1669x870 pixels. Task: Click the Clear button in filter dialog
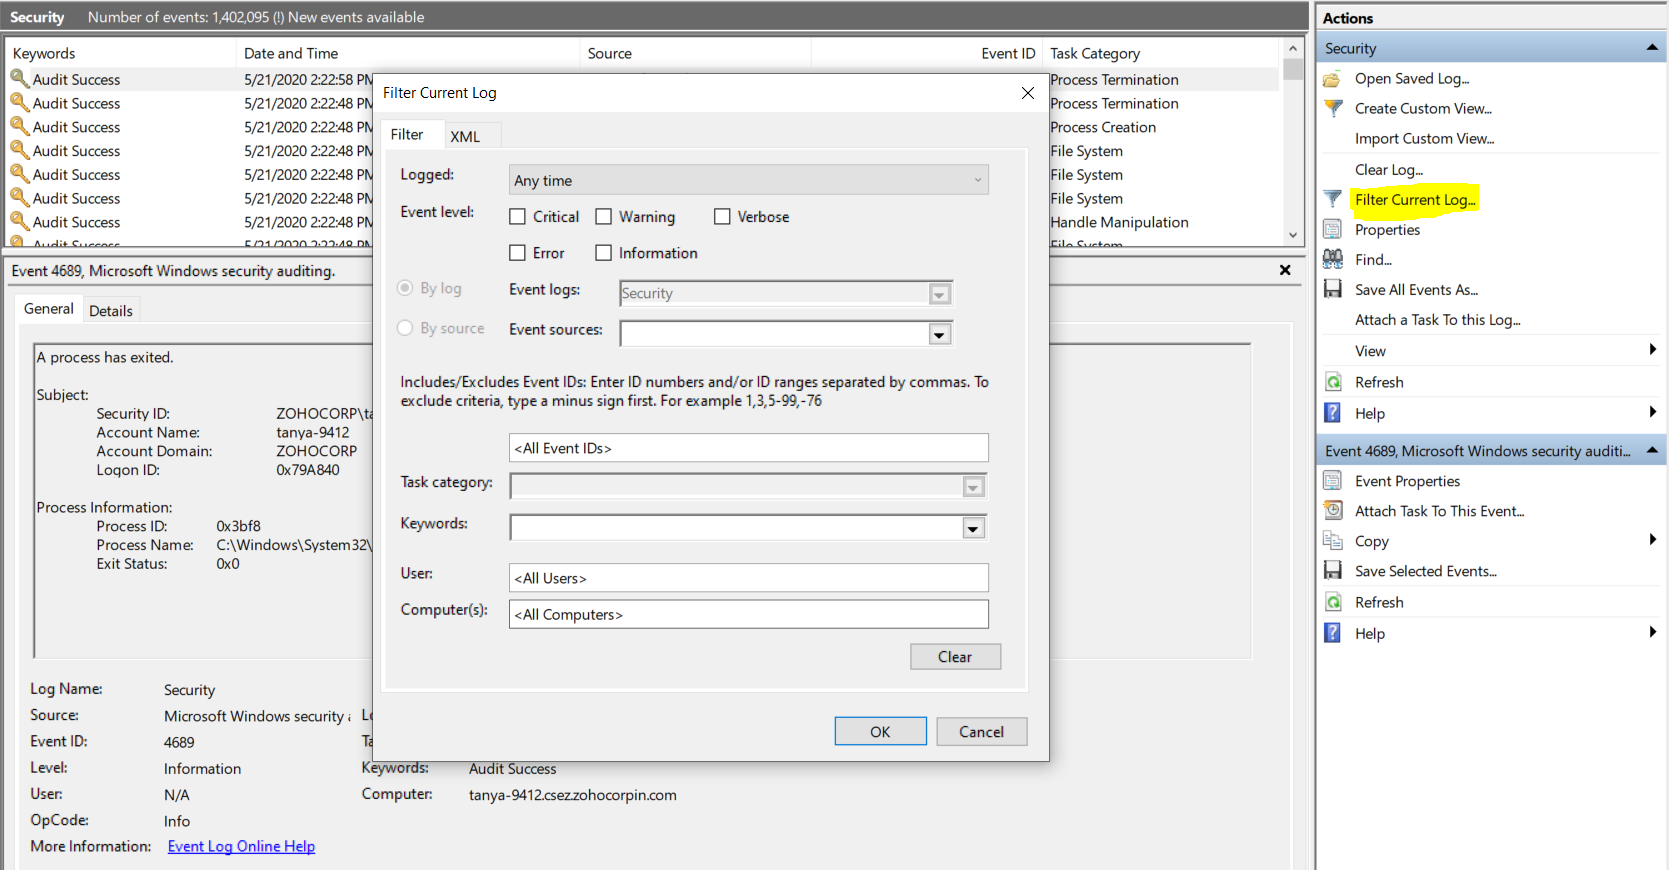tap(955, 657)
